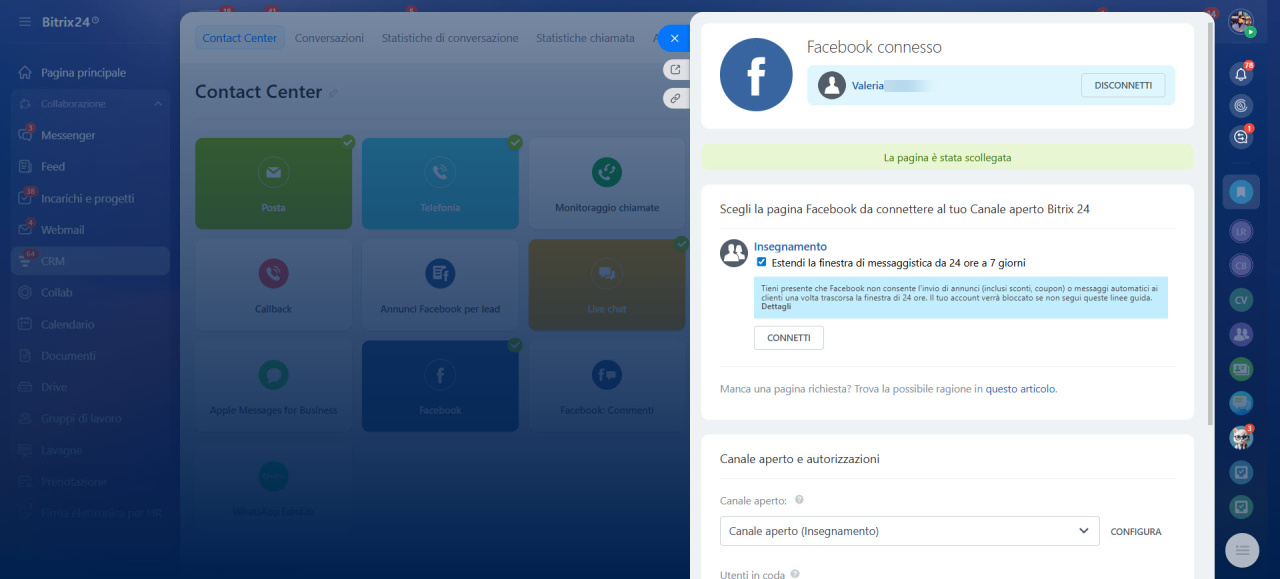Expand the Canale aperto (Insegnamento) dropdown
Screen dimensions: 1280x579
pos(909,531)
